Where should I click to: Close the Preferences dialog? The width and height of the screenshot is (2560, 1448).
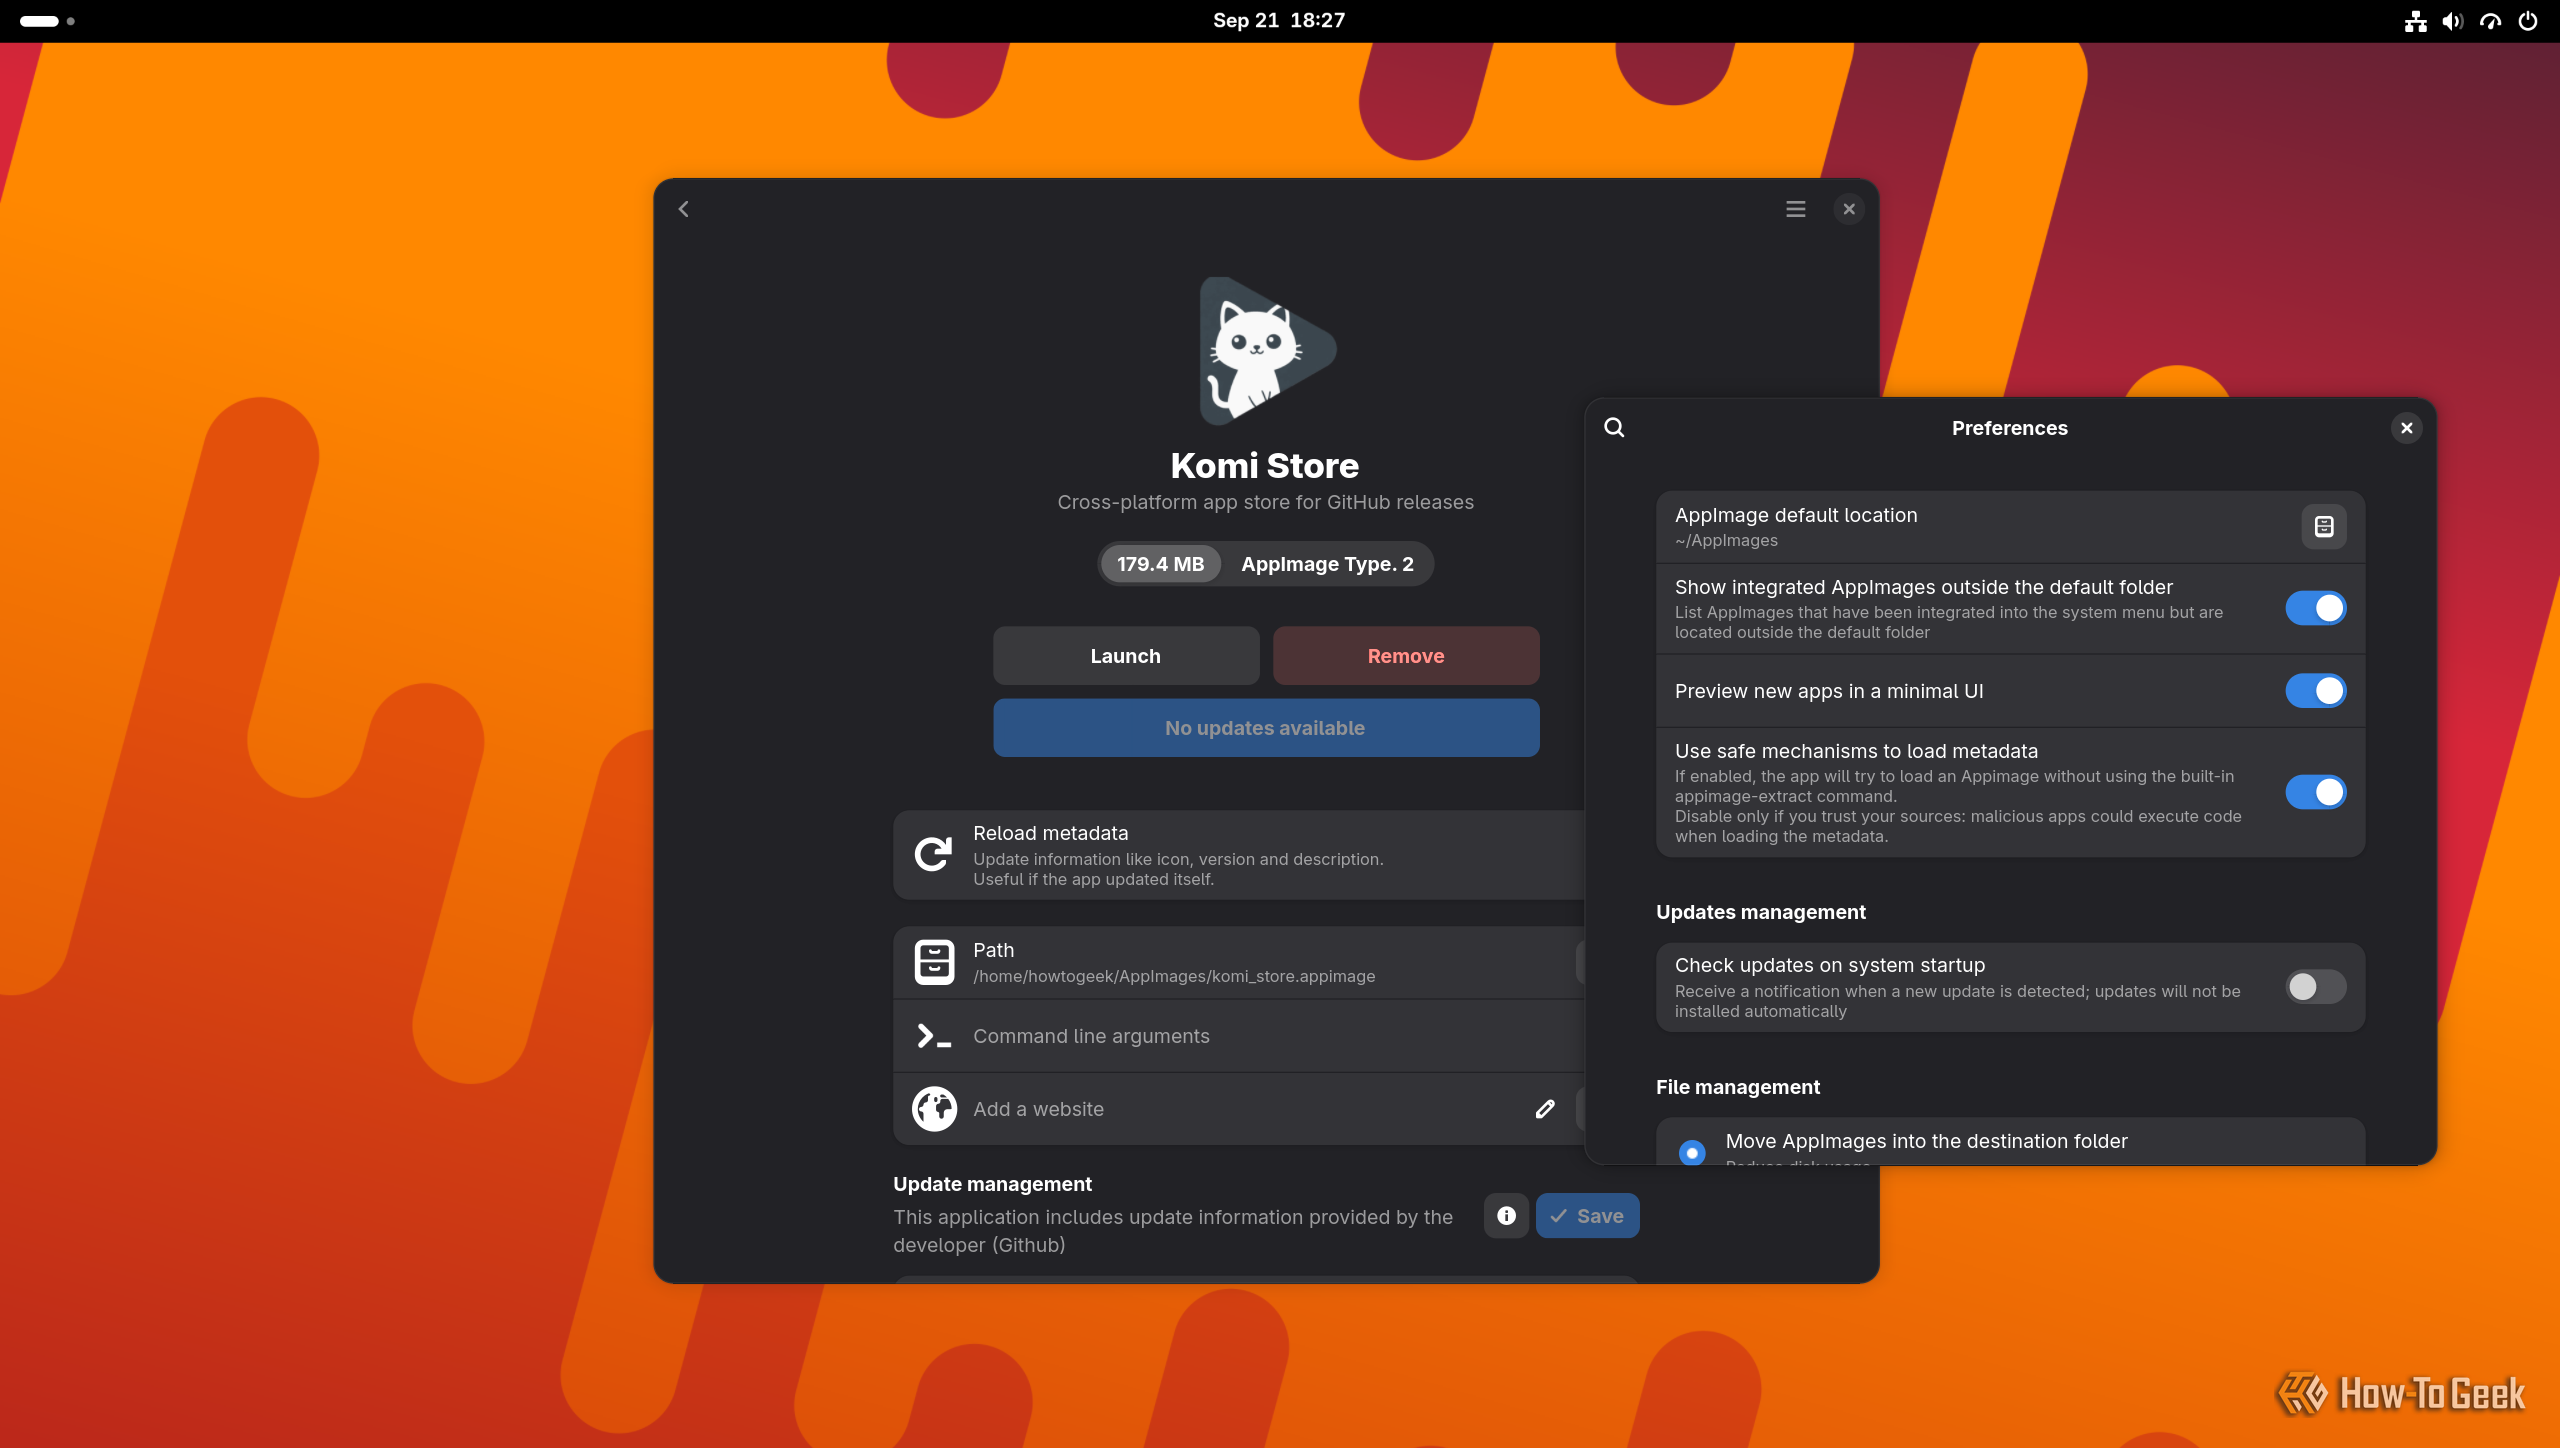click(2407, 428)
